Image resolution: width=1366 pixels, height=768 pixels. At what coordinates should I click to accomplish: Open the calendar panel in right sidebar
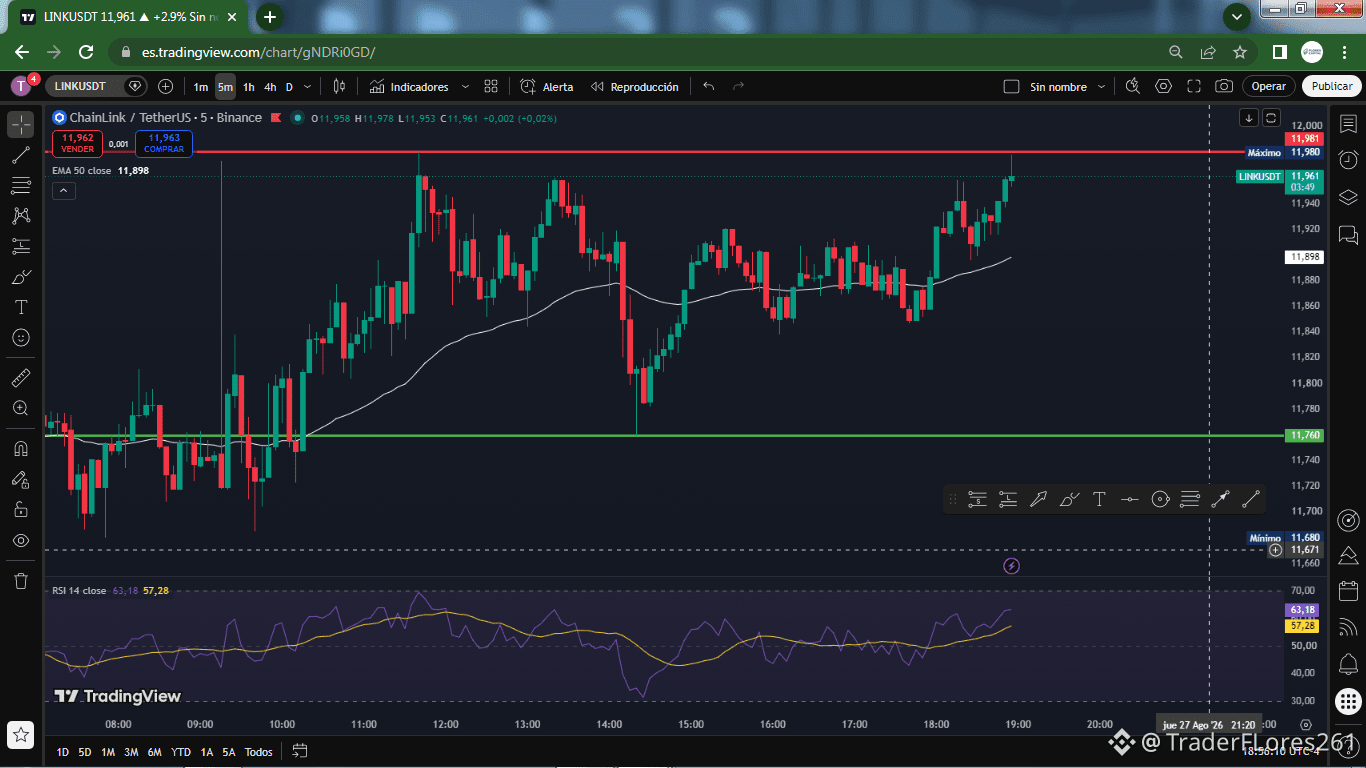(x=1348, y=590)
